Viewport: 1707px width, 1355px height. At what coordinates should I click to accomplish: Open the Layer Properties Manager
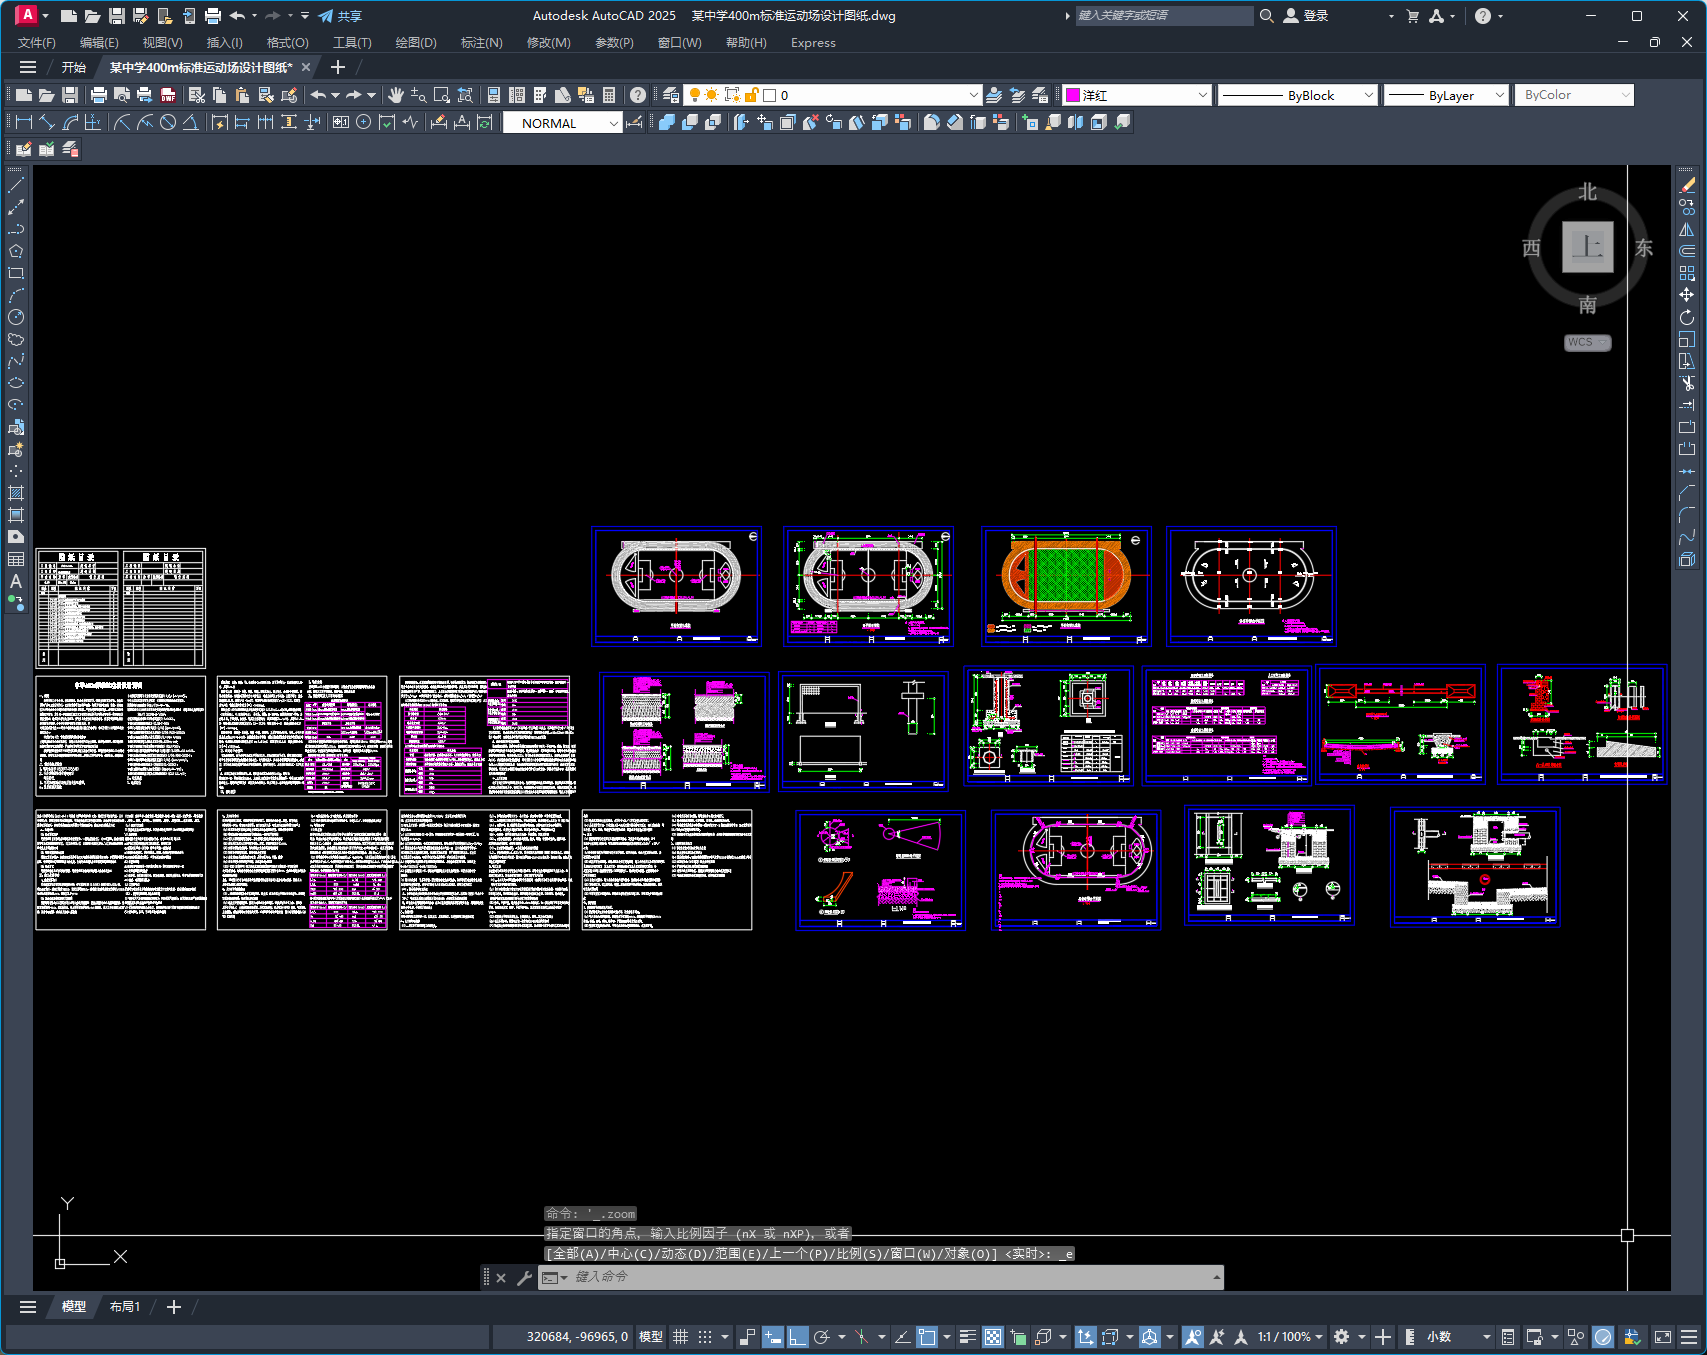pos(671,95)
